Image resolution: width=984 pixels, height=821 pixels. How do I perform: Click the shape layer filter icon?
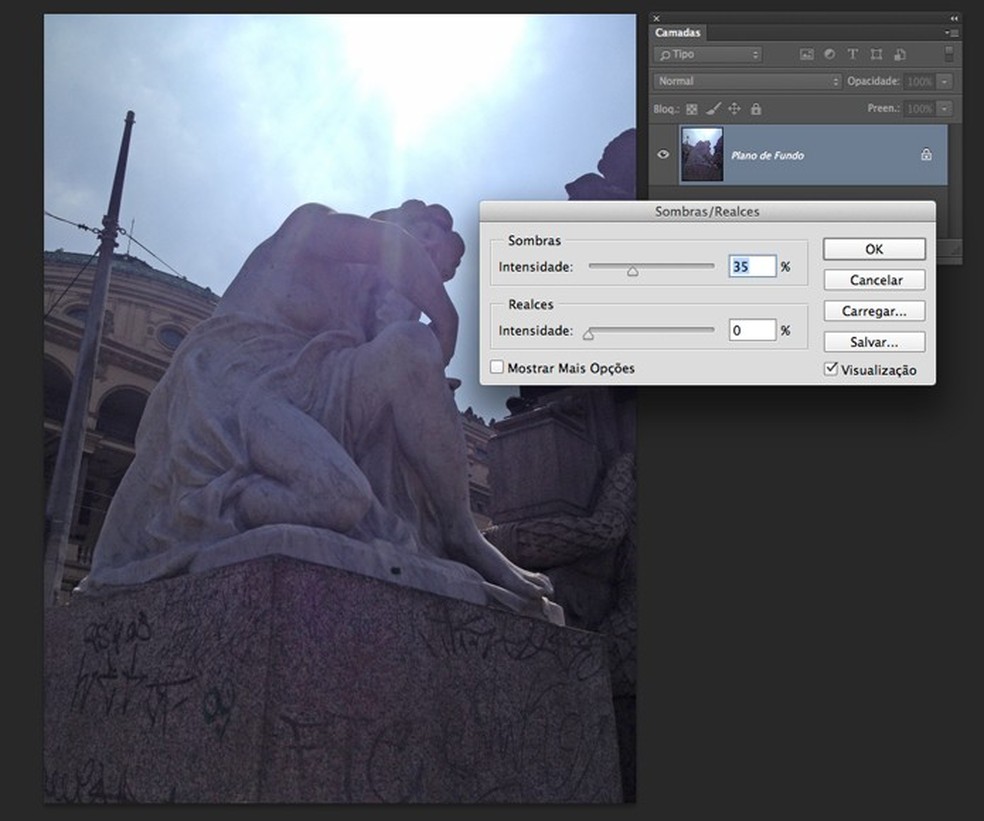pyautogui.click(x=876, y=55)
